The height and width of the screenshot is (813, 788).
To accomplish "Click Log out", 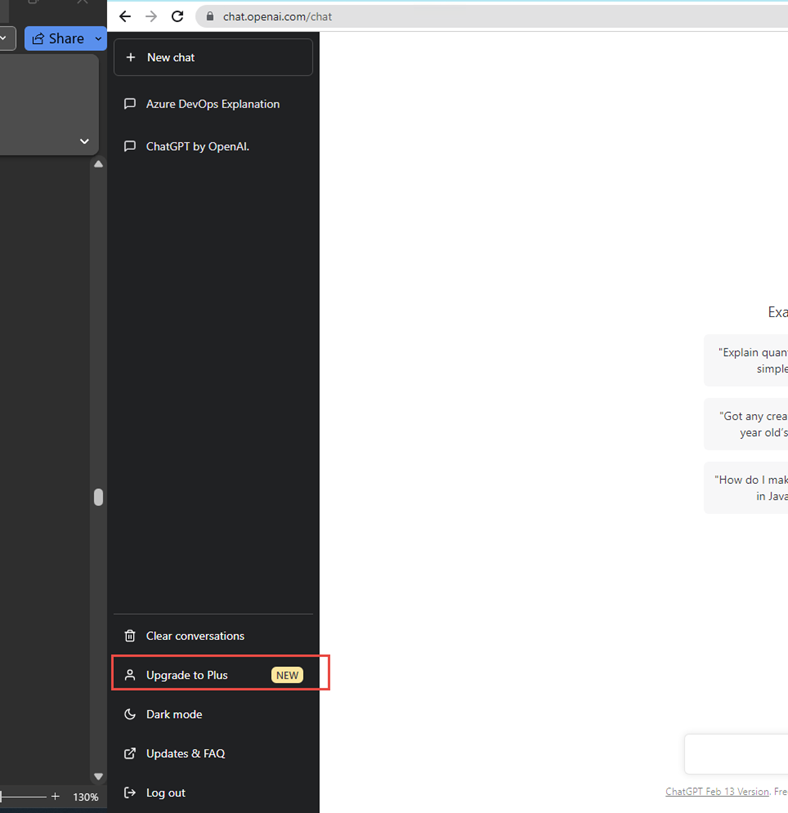I will coord(213,793).
